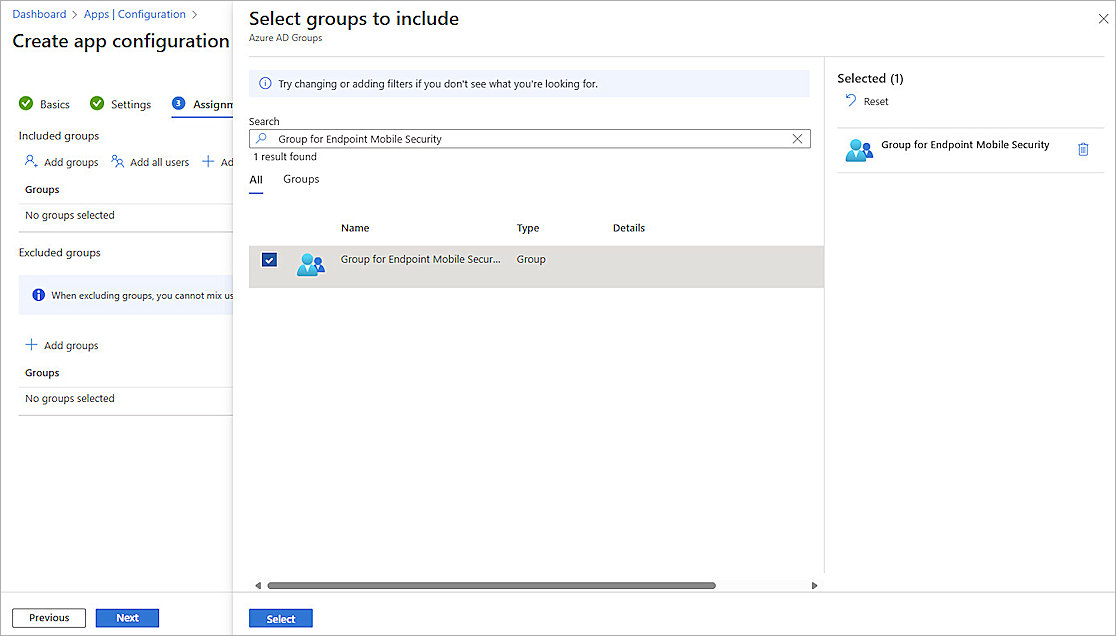Click Add all users
Screen dimensions: 1116x636
(x=150, y=162)
